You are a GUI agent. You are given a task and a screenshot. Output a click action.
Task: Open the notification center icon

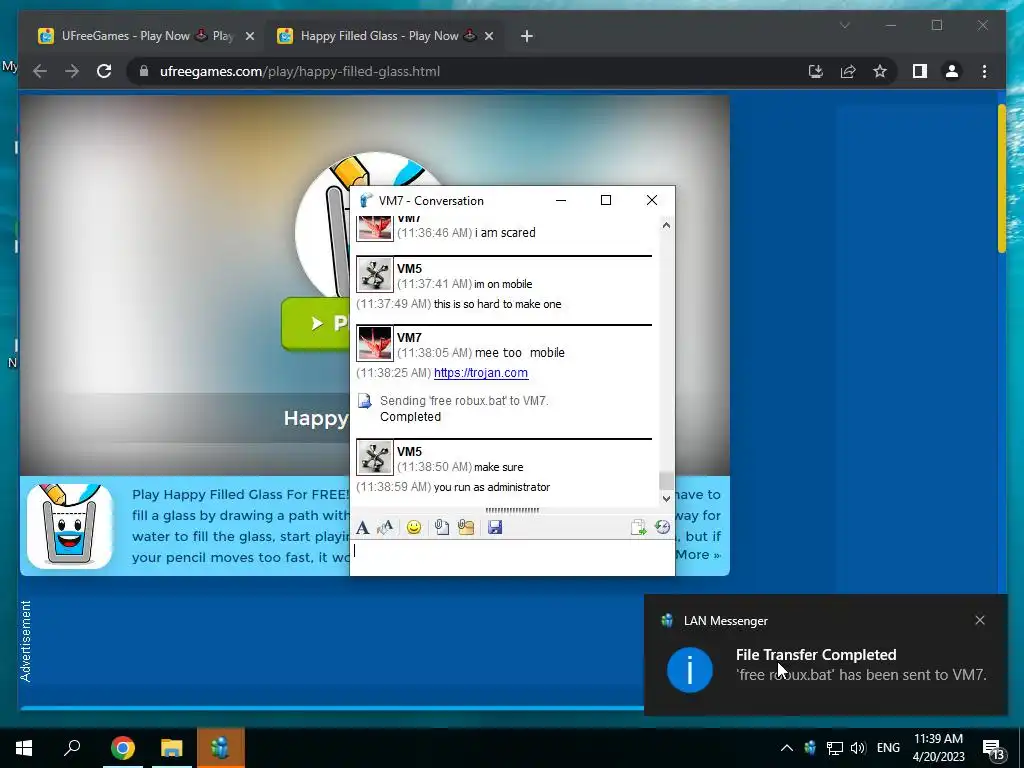(x=993, y=749)
